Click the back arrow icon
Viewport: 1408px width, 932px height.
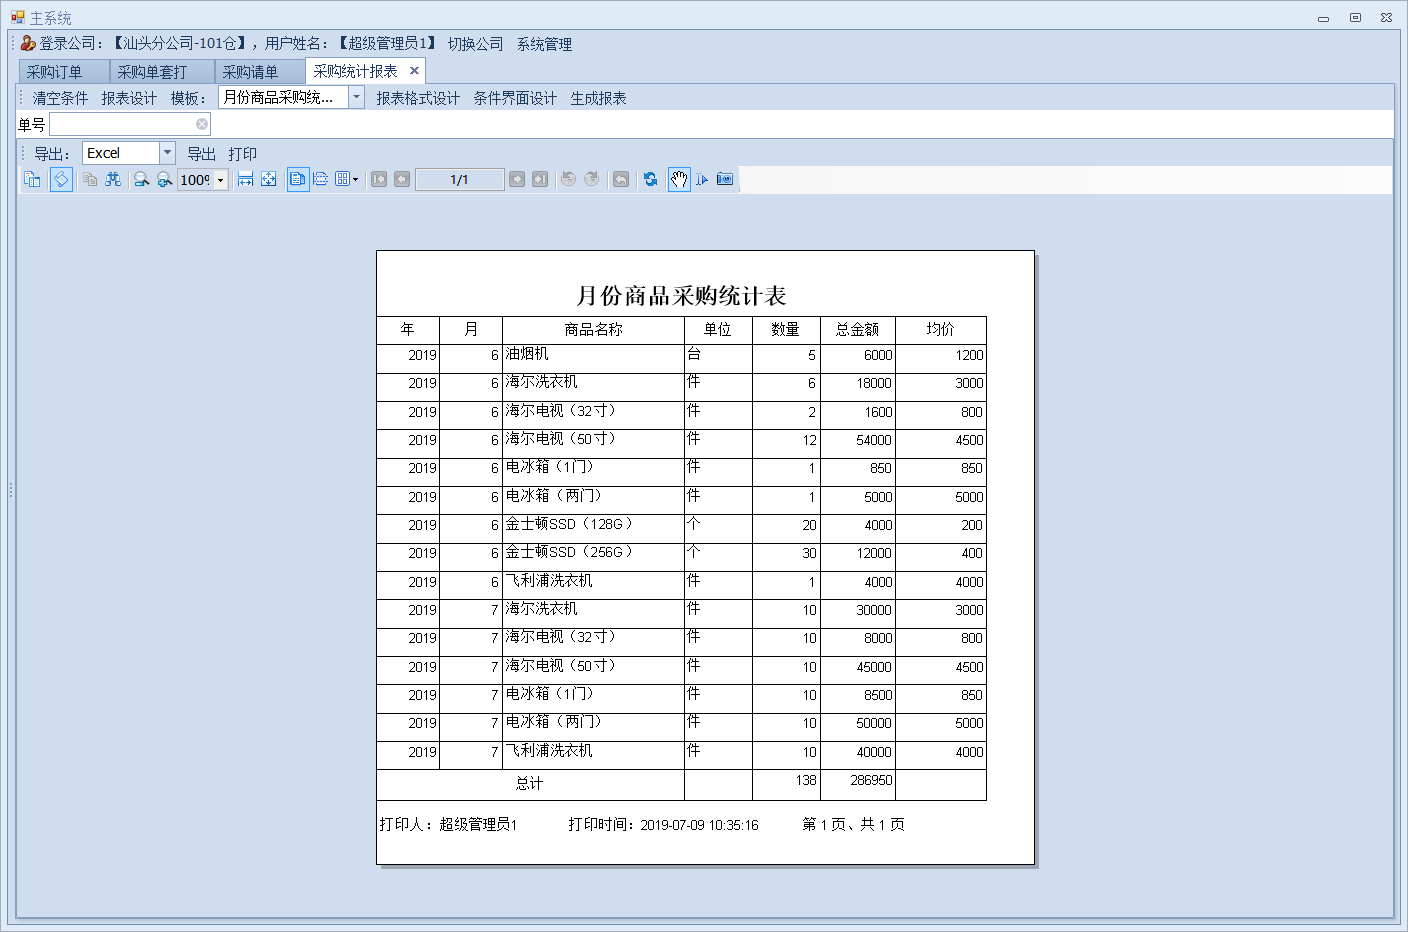click(621, 179)
